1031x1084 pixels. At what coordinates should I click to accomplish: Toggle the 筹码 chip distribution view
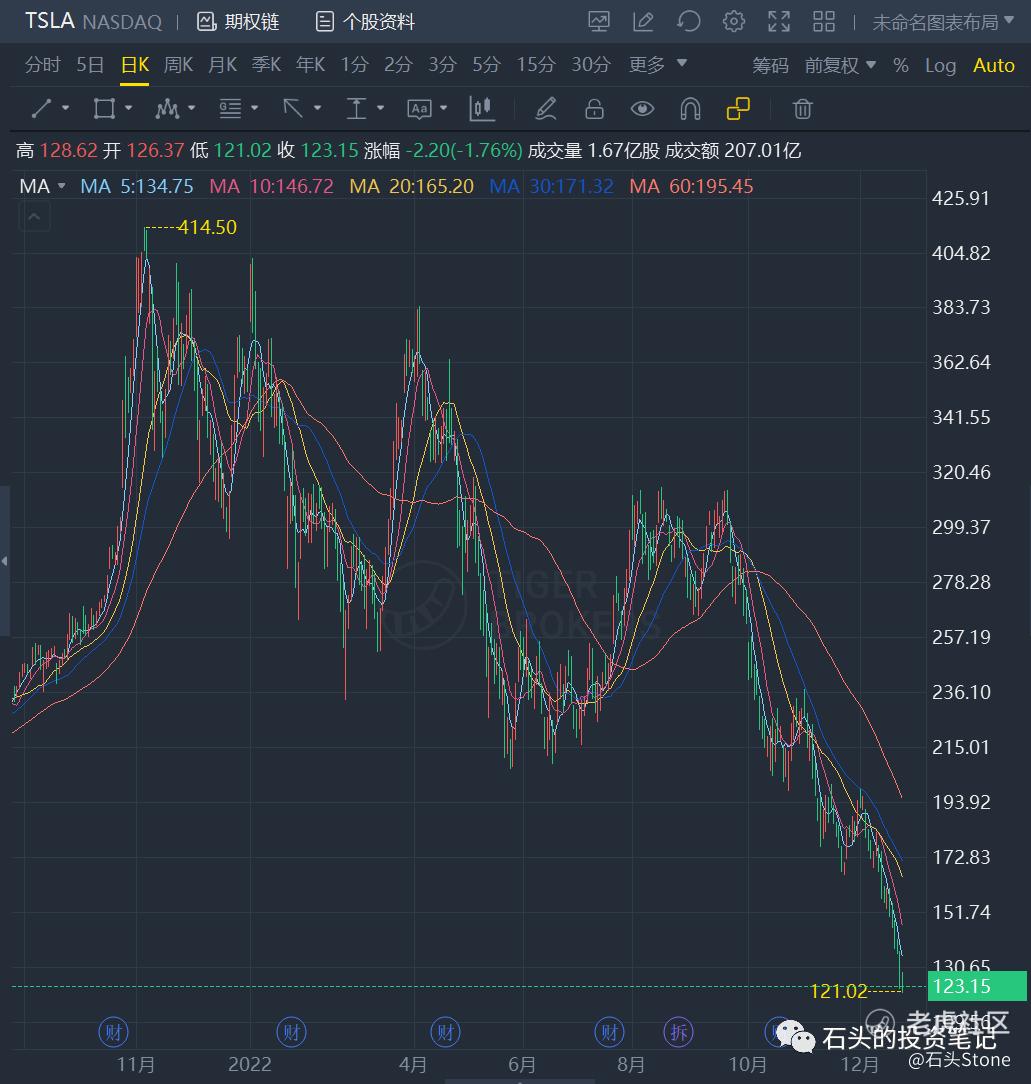[770, 65]
